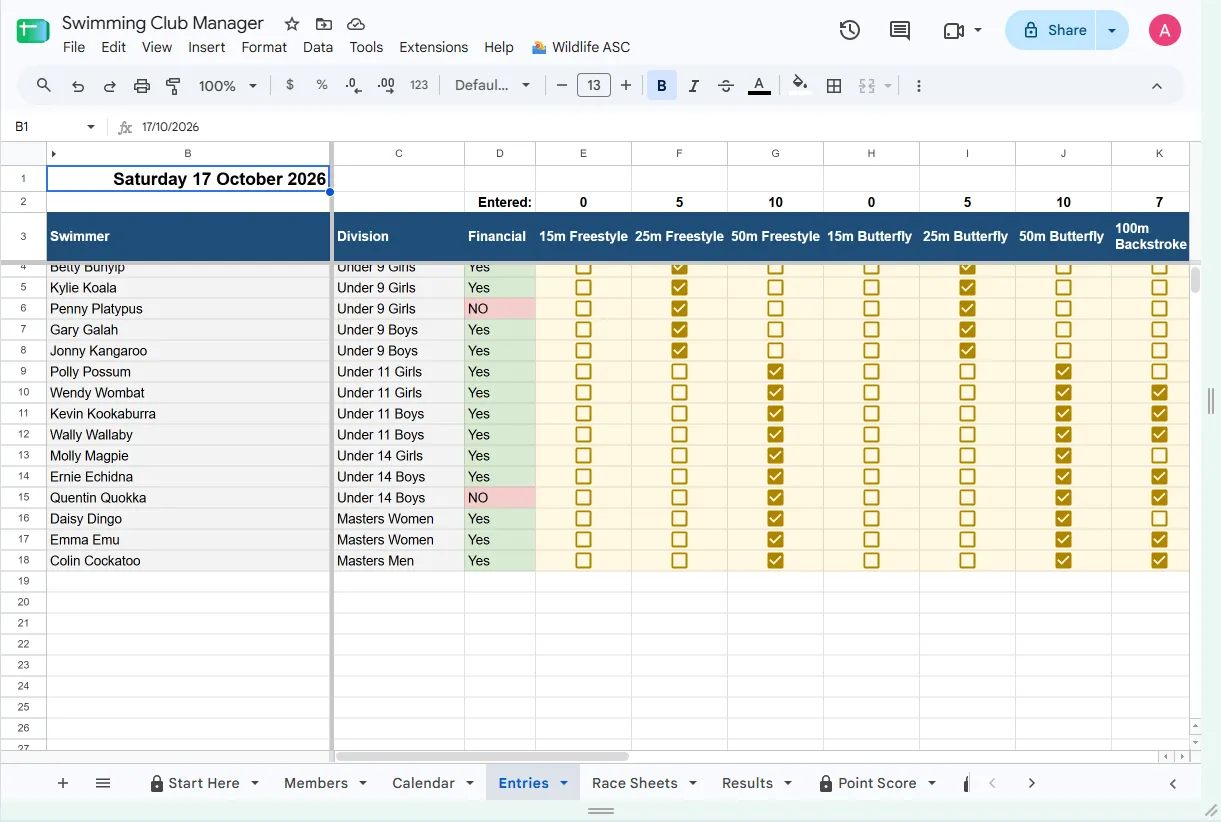The width and height of the screenshot is (1221, 822).
Task: Decrease decimal places icon
Action: (x=354, y=86)
